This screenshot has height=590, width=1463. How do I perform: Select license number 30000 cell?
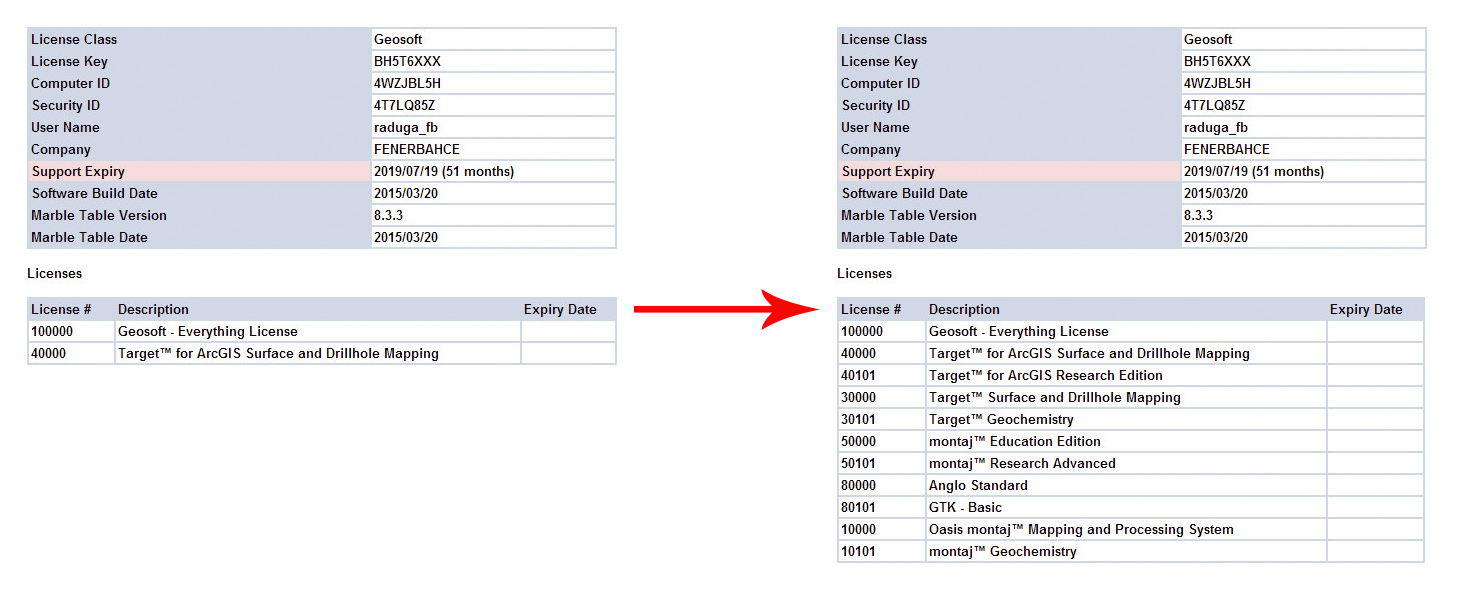pos(881,398)
